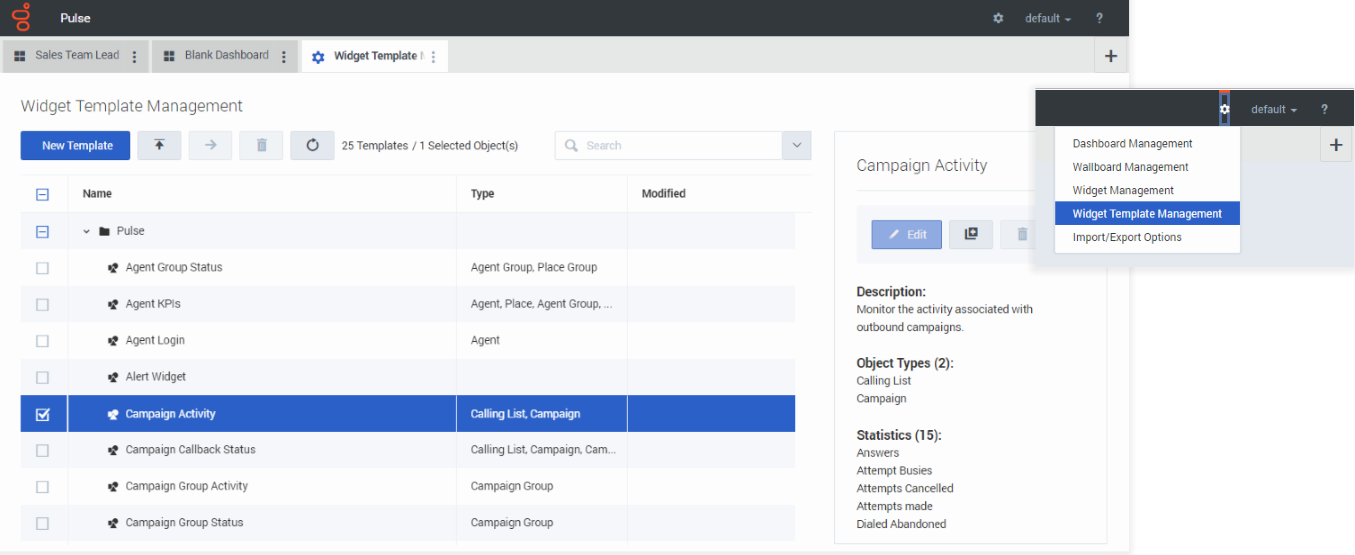The image size is (1355, 555).
Task: Collapse the Pulse folder
Action: [x=87, y=231]
